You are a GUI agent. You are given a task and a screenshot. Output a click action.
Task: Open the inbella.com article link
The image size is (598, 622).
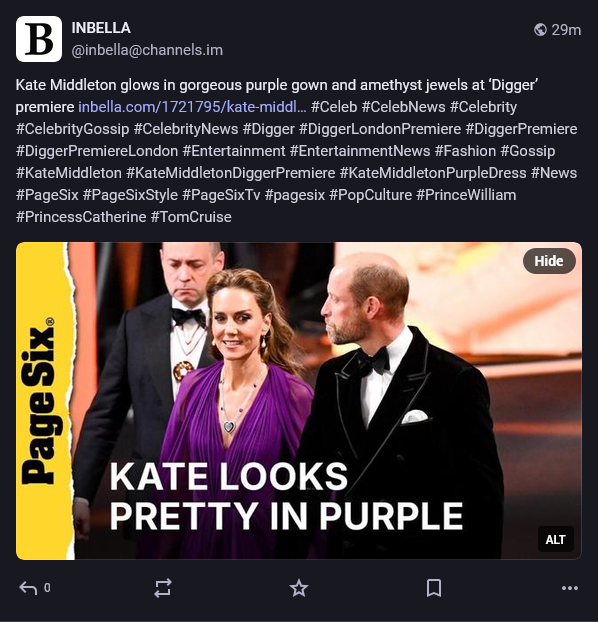(x=192, y=107)
